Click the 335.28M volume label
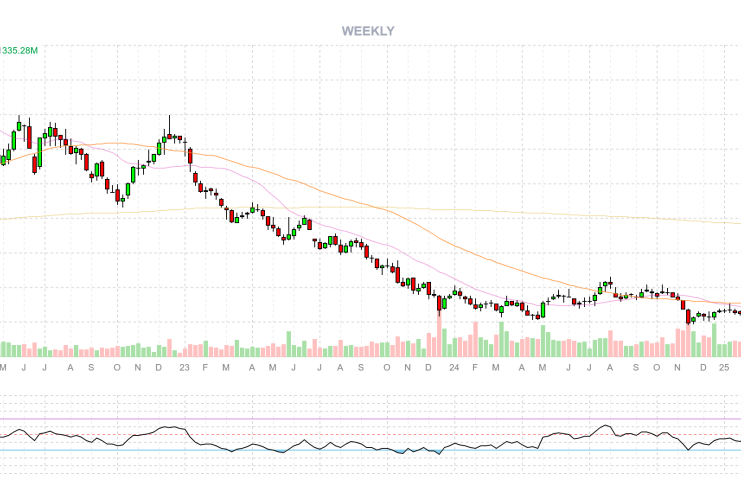Image resolution: width=741 pixels, height=486 pixels. tap(20, 49)
